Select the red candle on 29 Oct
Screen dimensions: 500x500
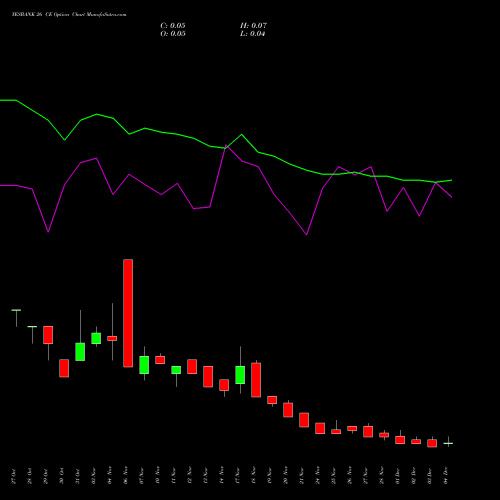pos(48,335)
